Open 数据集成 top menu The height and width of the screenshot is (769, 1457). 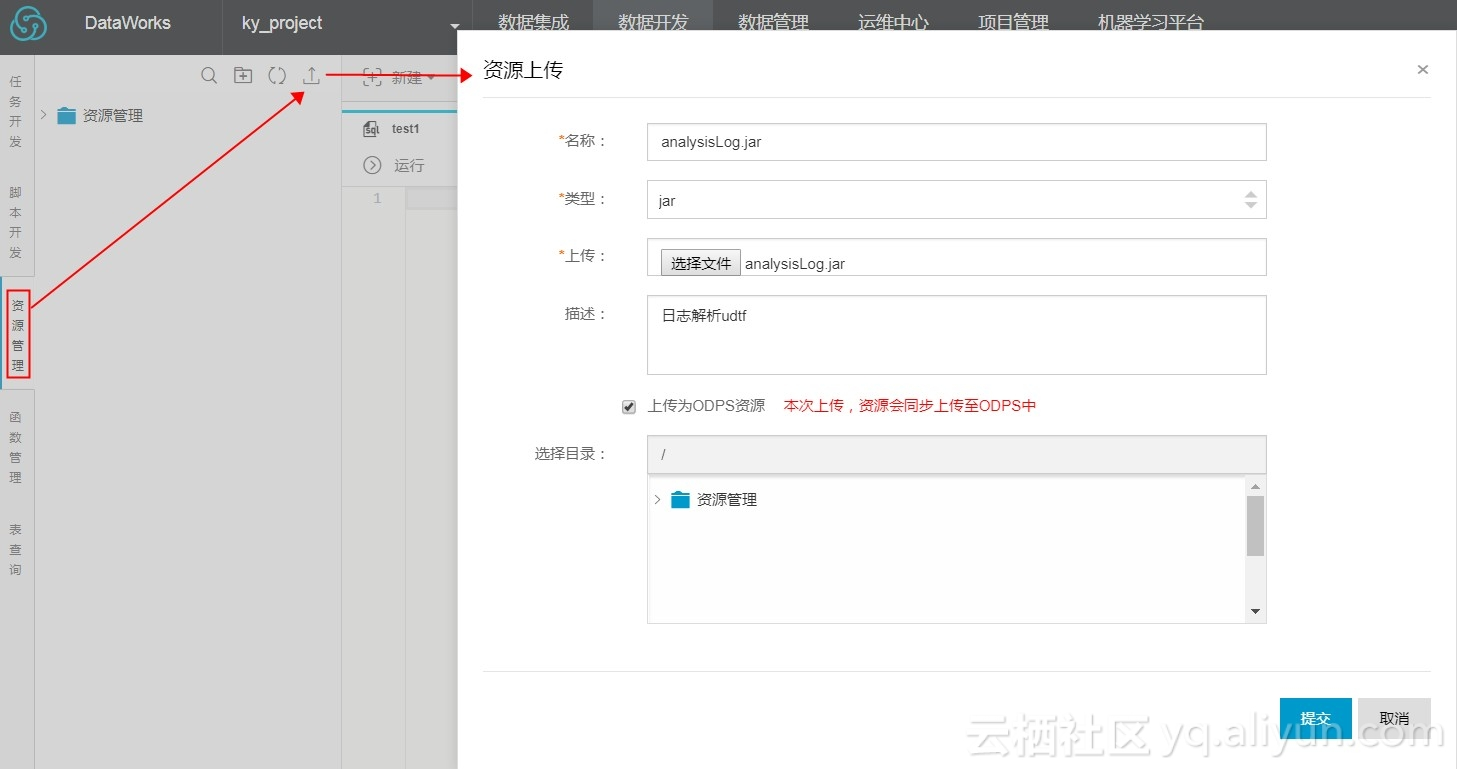(533, 23)
